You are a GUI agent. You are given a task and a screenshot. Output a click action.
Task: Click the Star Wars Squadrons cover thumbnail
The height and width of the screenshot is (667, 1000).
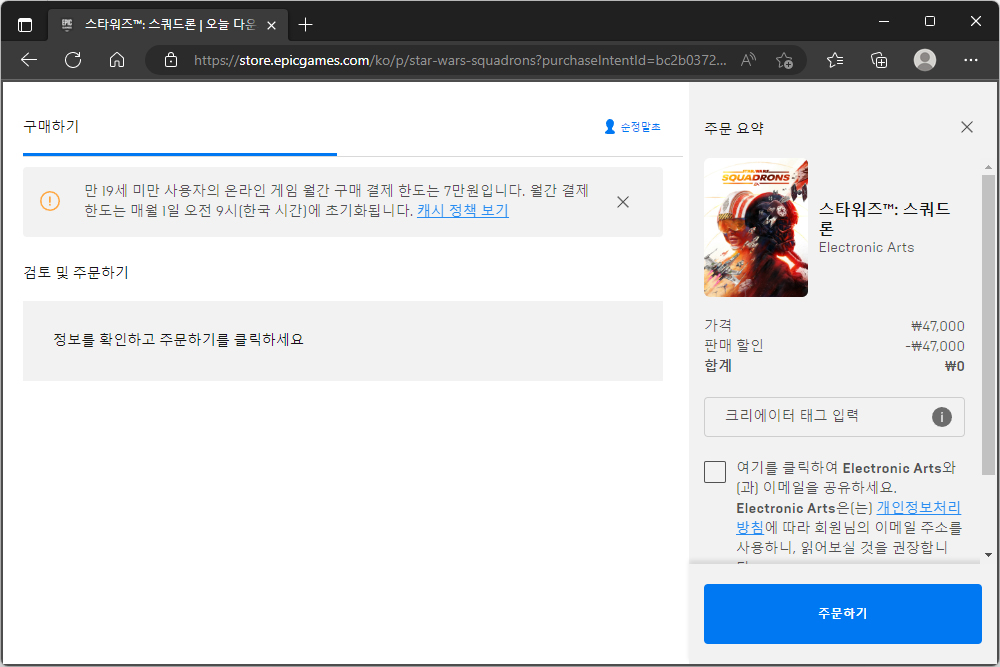coord(756,228)
